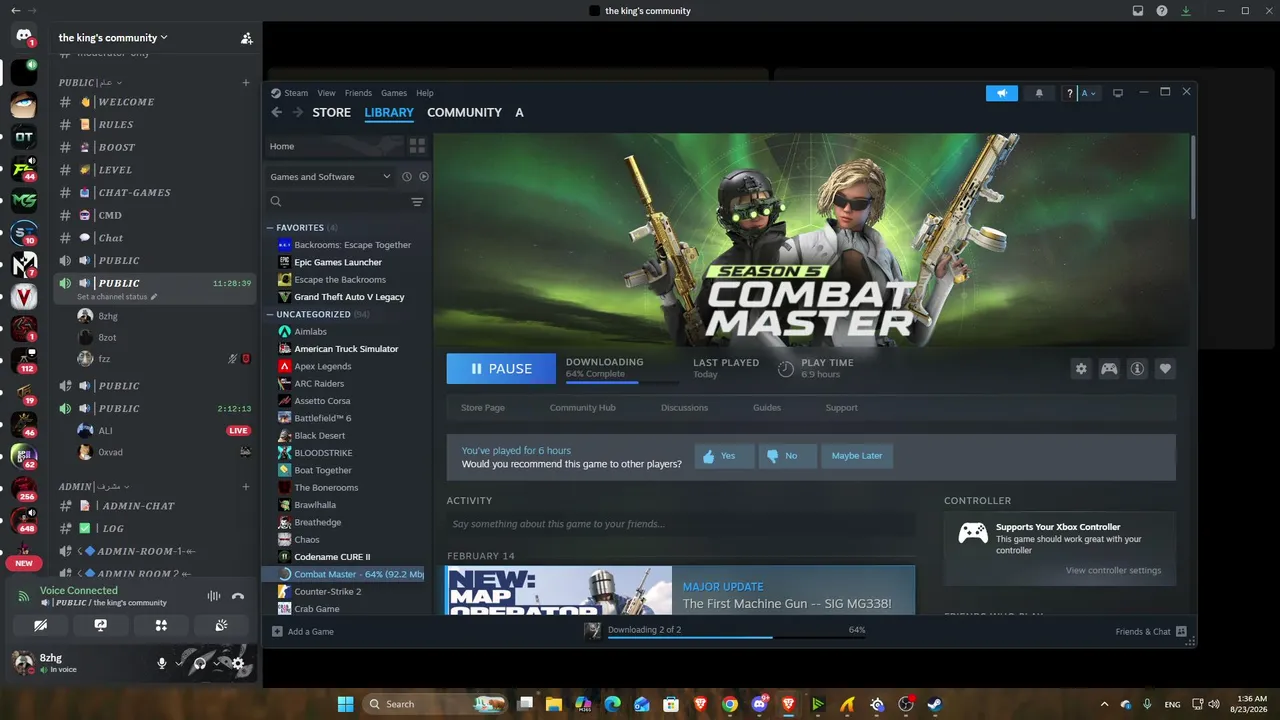Add a Game to Steam library
The width and height of the screenshot is (1280, 720).
pos(303,632)
